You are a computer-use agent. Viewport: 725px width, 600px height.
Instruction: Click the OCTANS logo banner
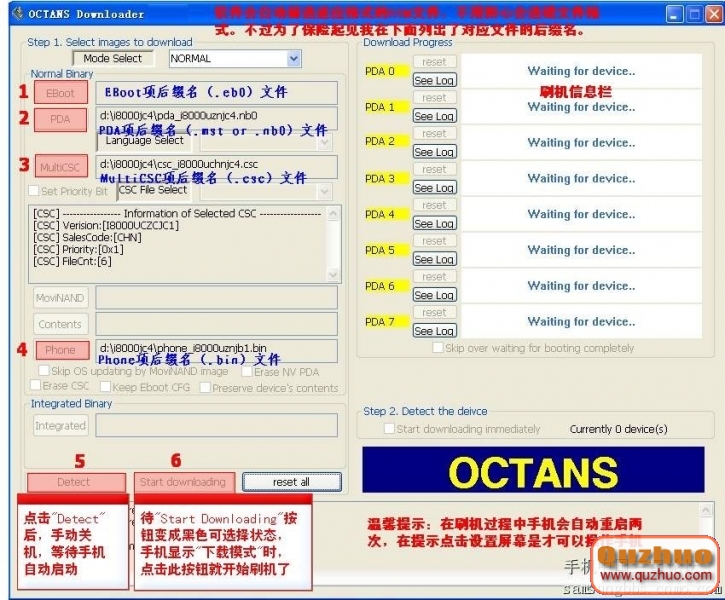pos(533,470)
